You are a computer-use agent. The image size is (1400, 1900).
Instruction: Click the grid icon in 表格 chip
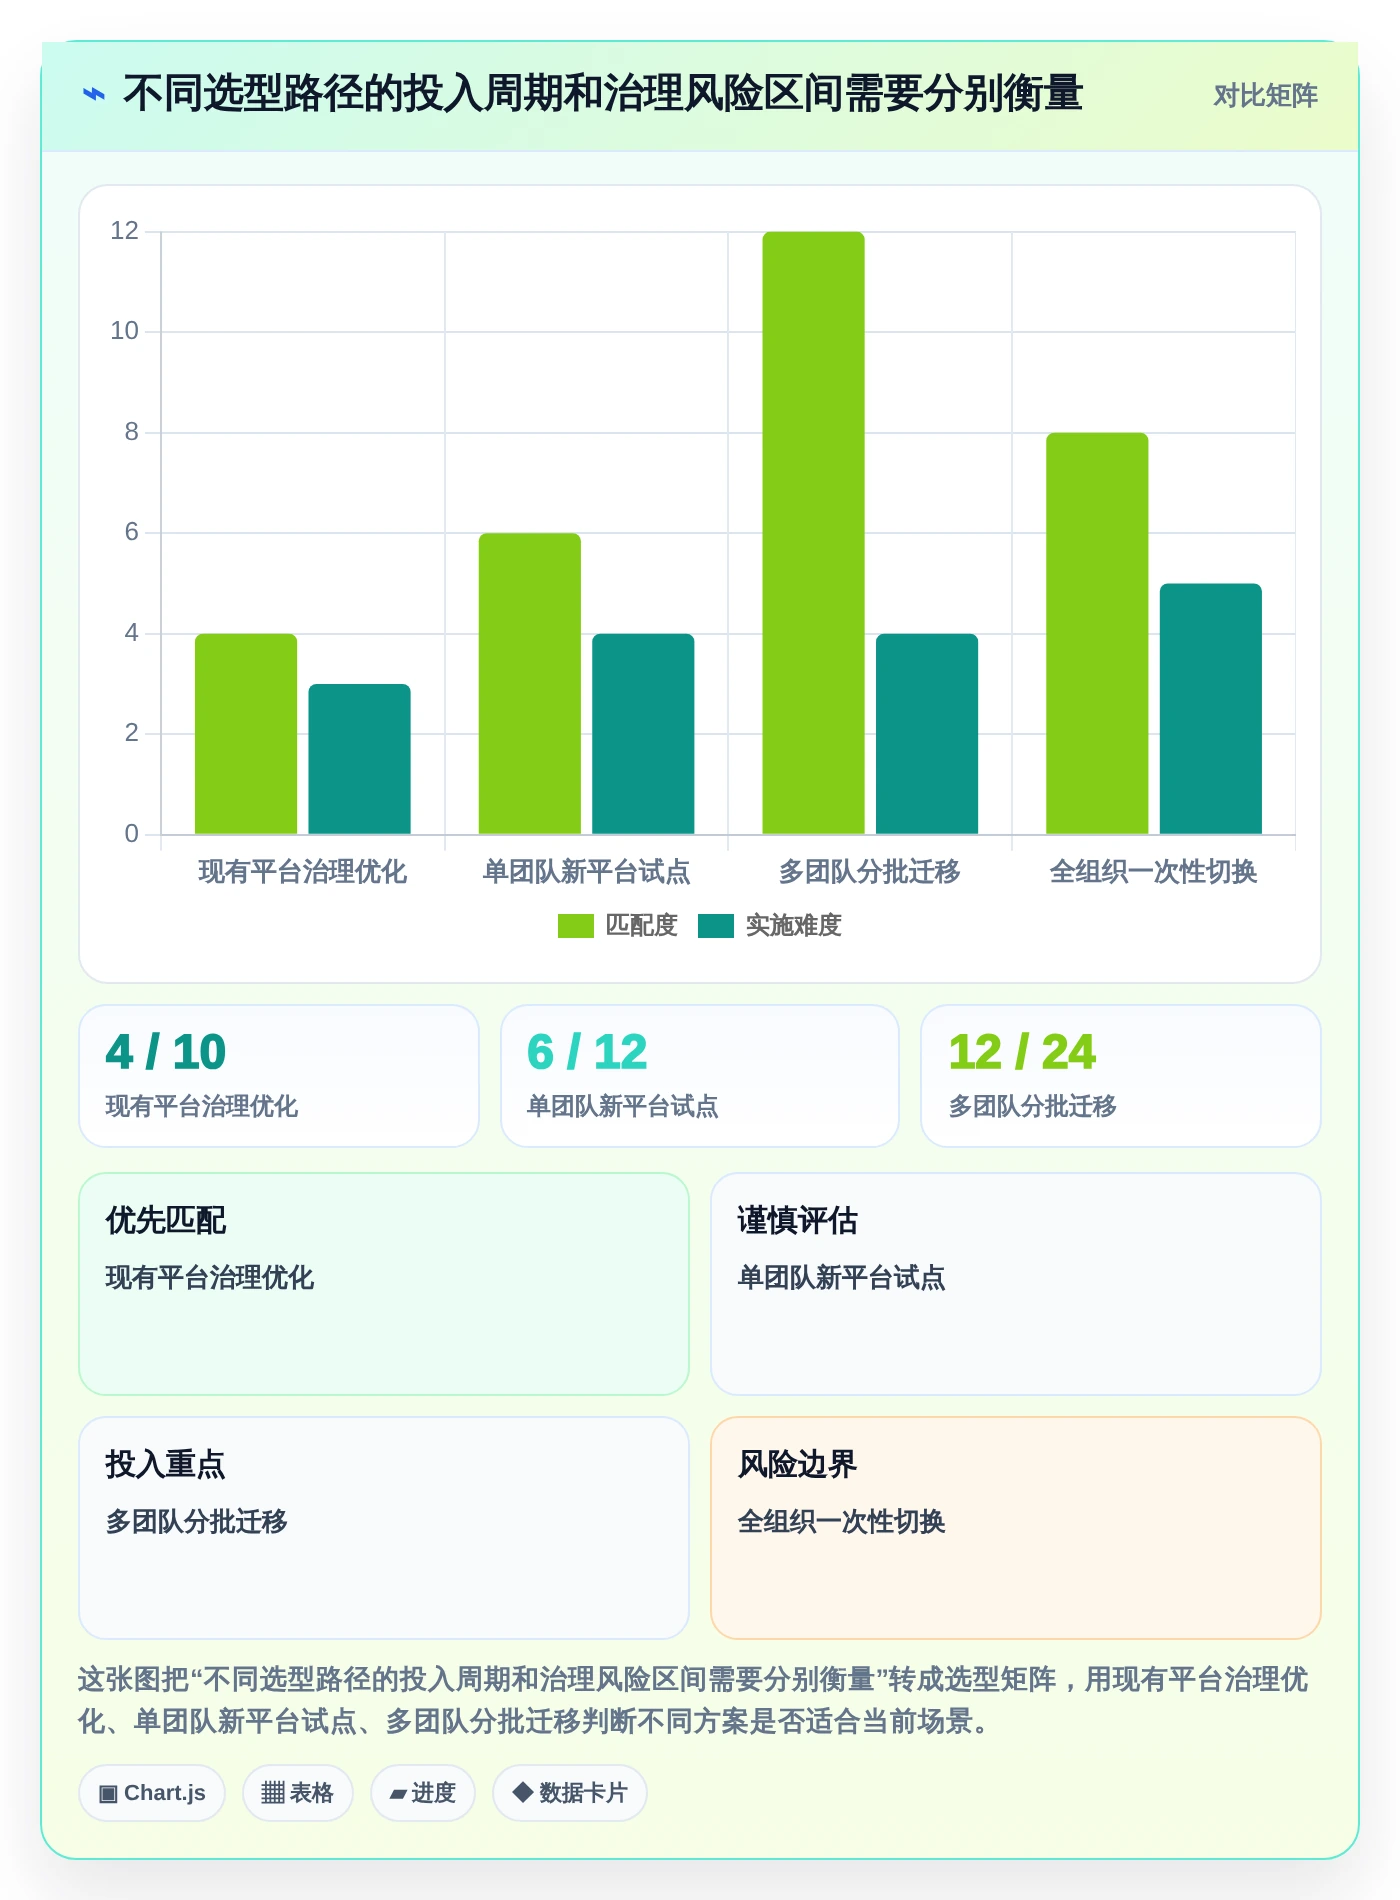[x=273, y=1793]
